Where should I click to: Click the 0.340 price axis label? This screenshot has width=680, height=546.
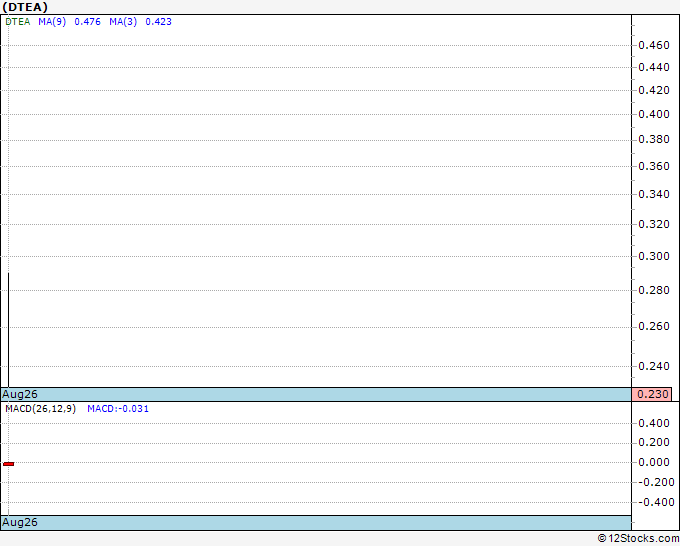[x=654, y=194]
